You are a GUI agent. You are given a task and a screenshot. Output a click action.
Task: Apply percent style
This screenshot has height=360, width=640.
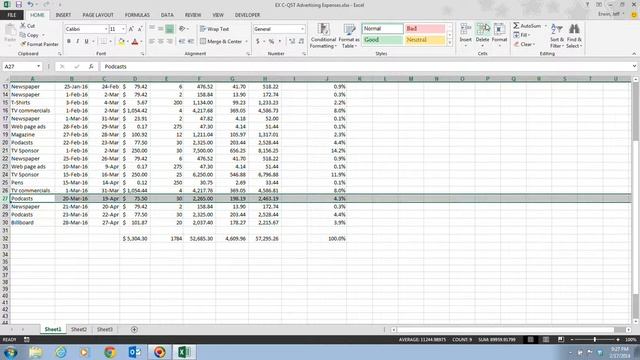[x=271, y=41]
